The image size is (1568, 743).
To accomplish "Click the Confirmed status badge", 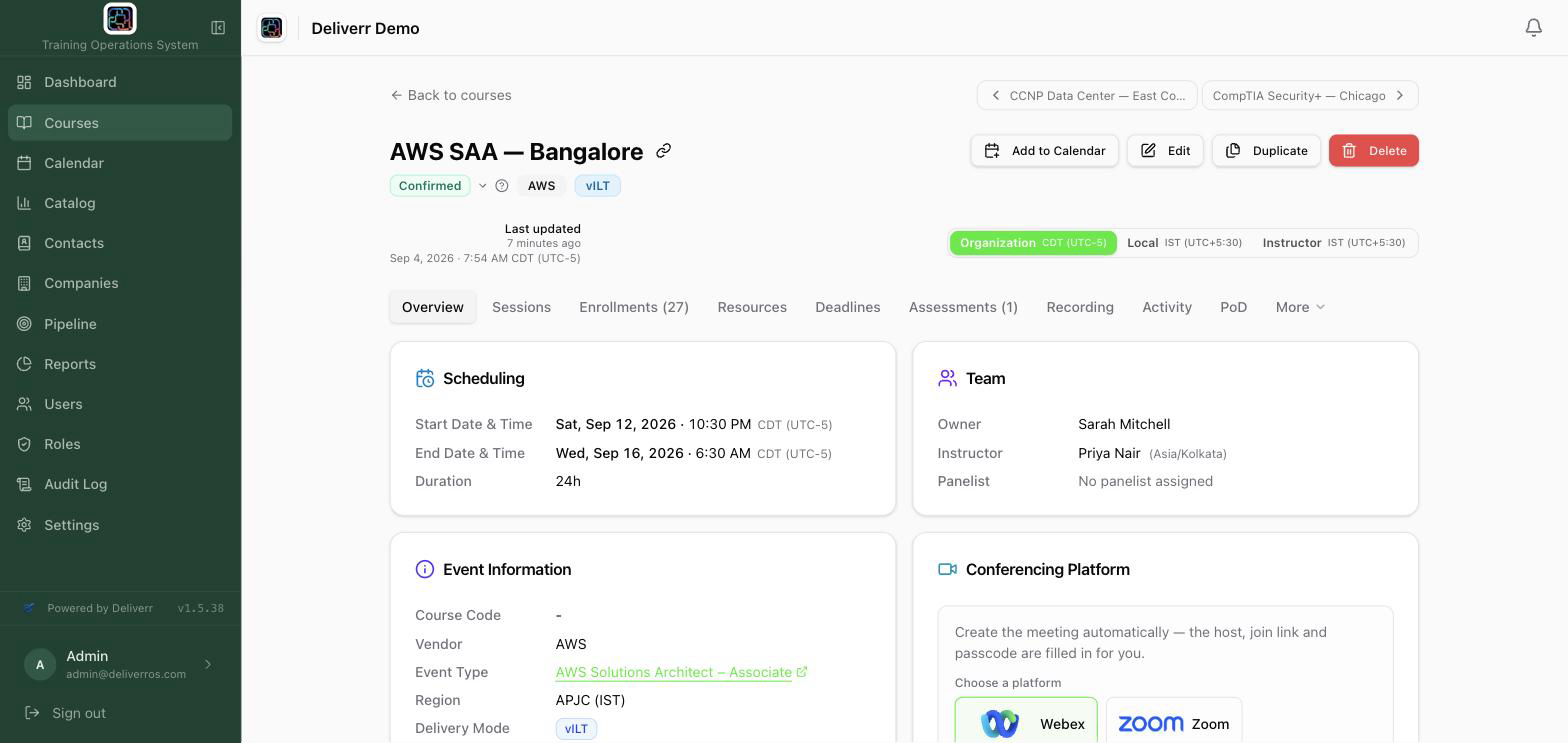I will [x=430, y=186].
